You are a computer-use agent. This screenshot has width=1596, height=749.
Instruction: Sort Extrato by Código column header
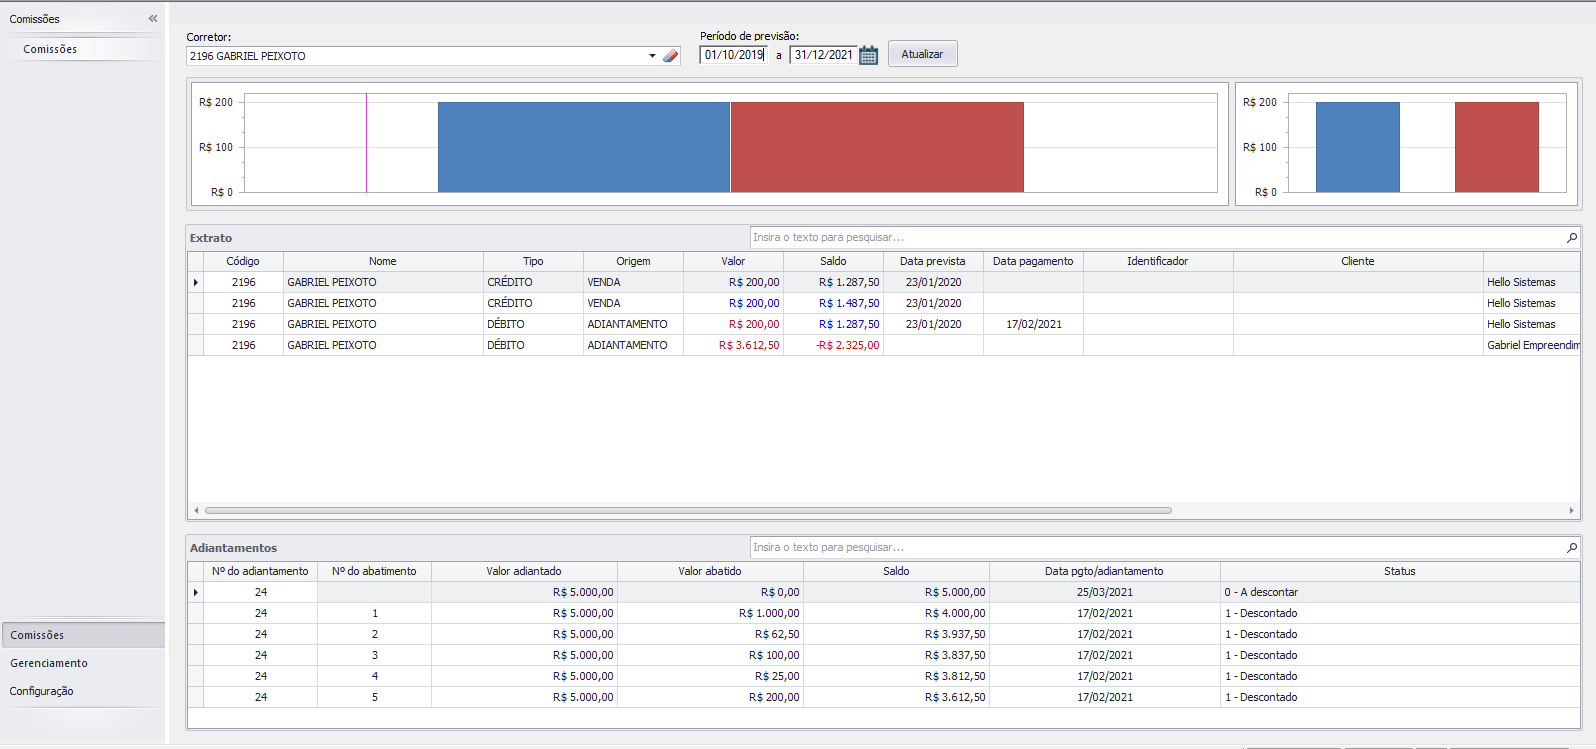(243, 261)
